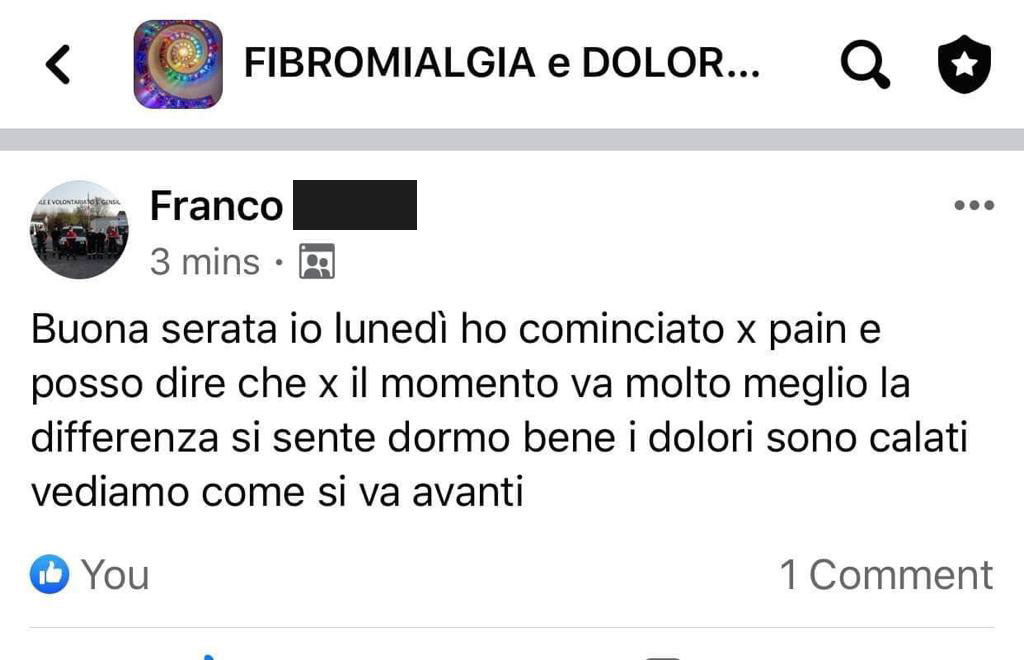Image resolution: width=1024 pixels, height=660 pixels.
Task: Open the search magnifier icon
Action: [x=865, y=64]
